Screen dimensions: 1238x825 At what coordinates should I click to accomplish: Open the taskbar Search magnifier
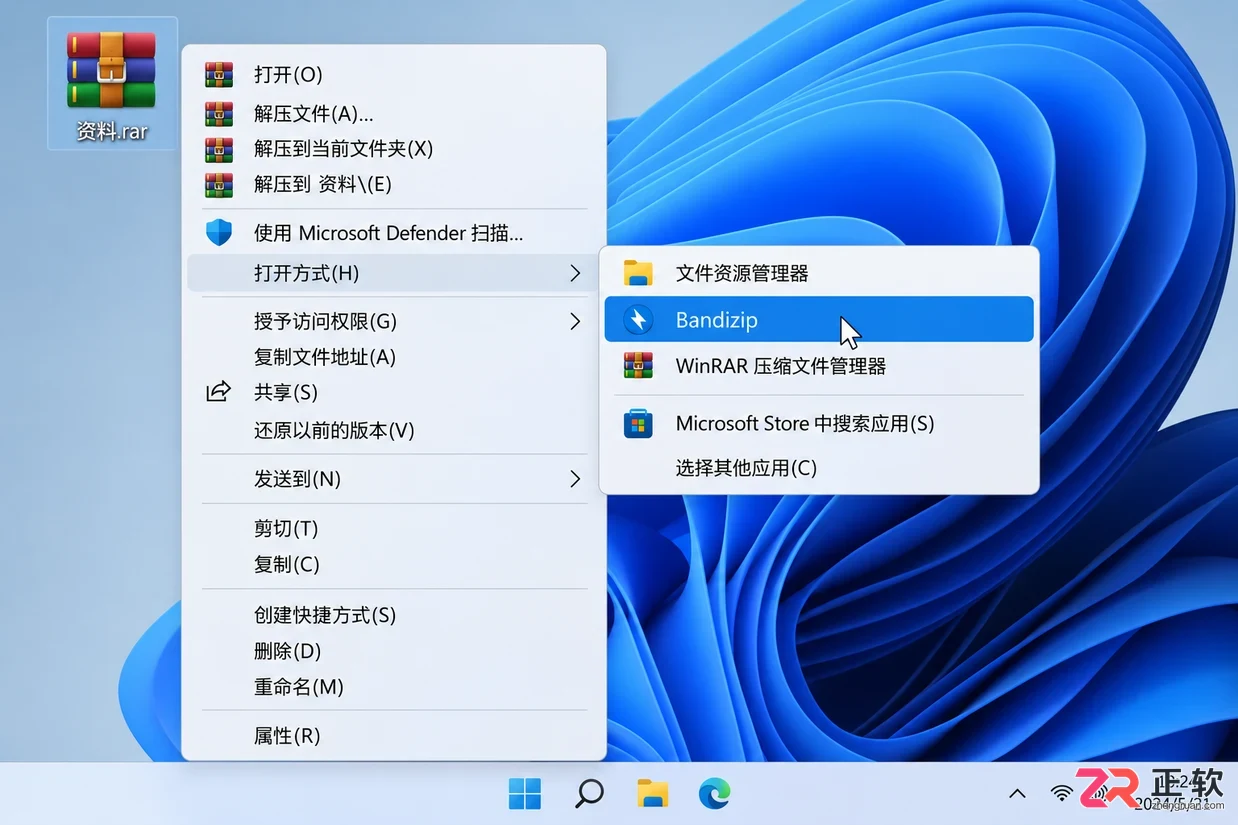point(589,794)
